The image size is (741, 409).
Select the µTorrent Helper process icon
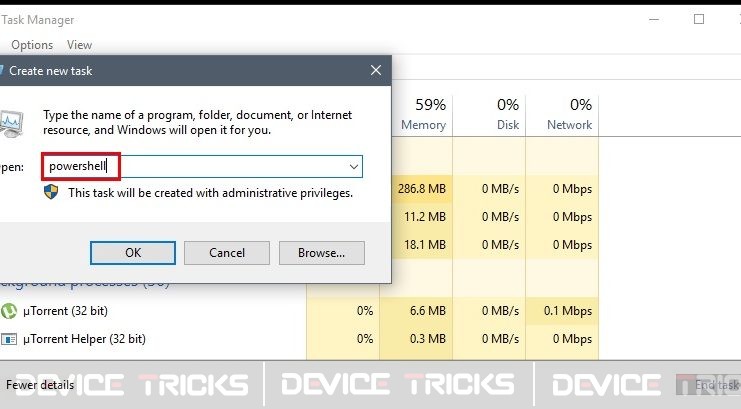pos(9,339)
